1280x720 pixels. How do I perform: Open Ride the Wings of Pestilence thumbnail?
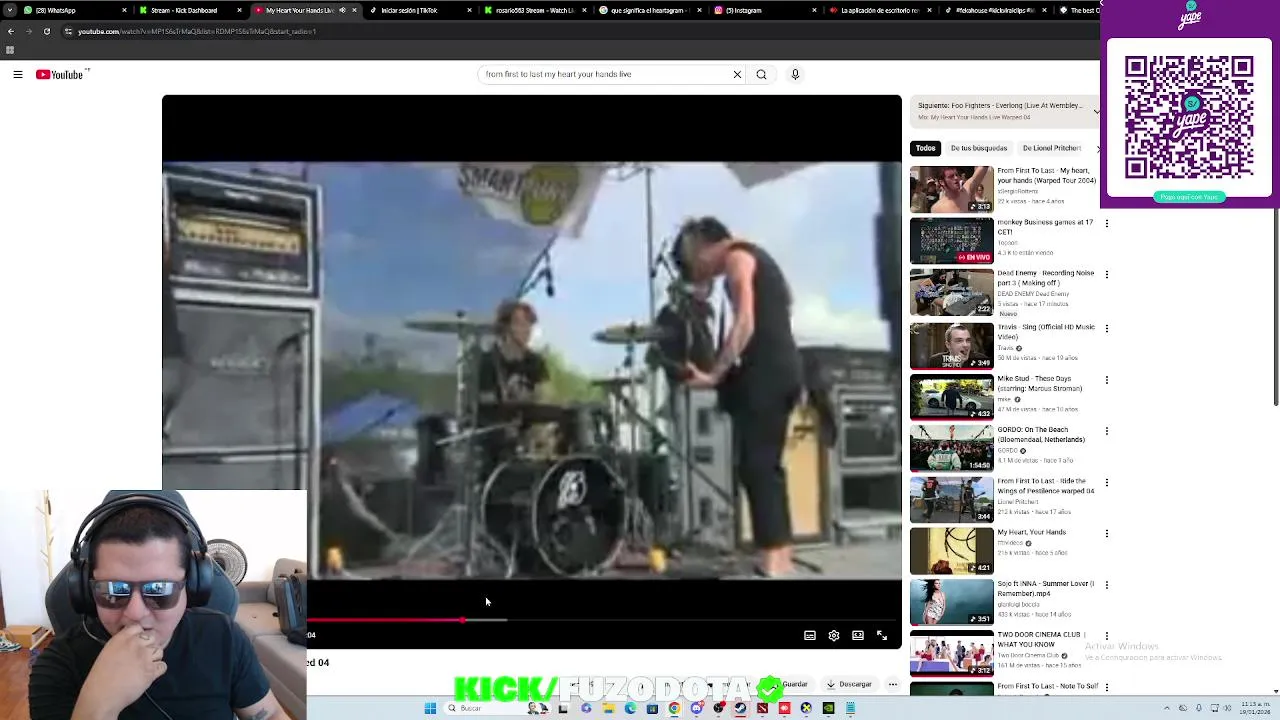pyautogui.click(x=952, y=499)
